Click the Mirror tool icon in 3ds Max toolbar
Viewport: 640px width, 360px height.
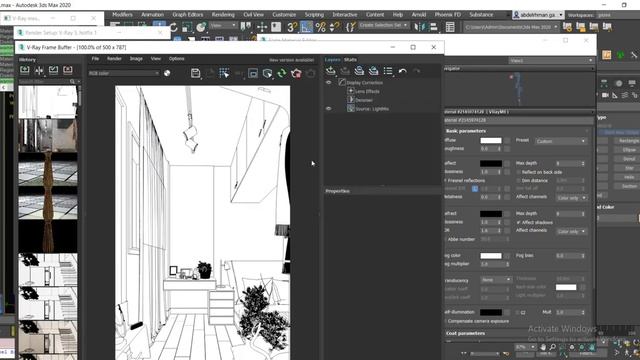(x=419, y=27)
